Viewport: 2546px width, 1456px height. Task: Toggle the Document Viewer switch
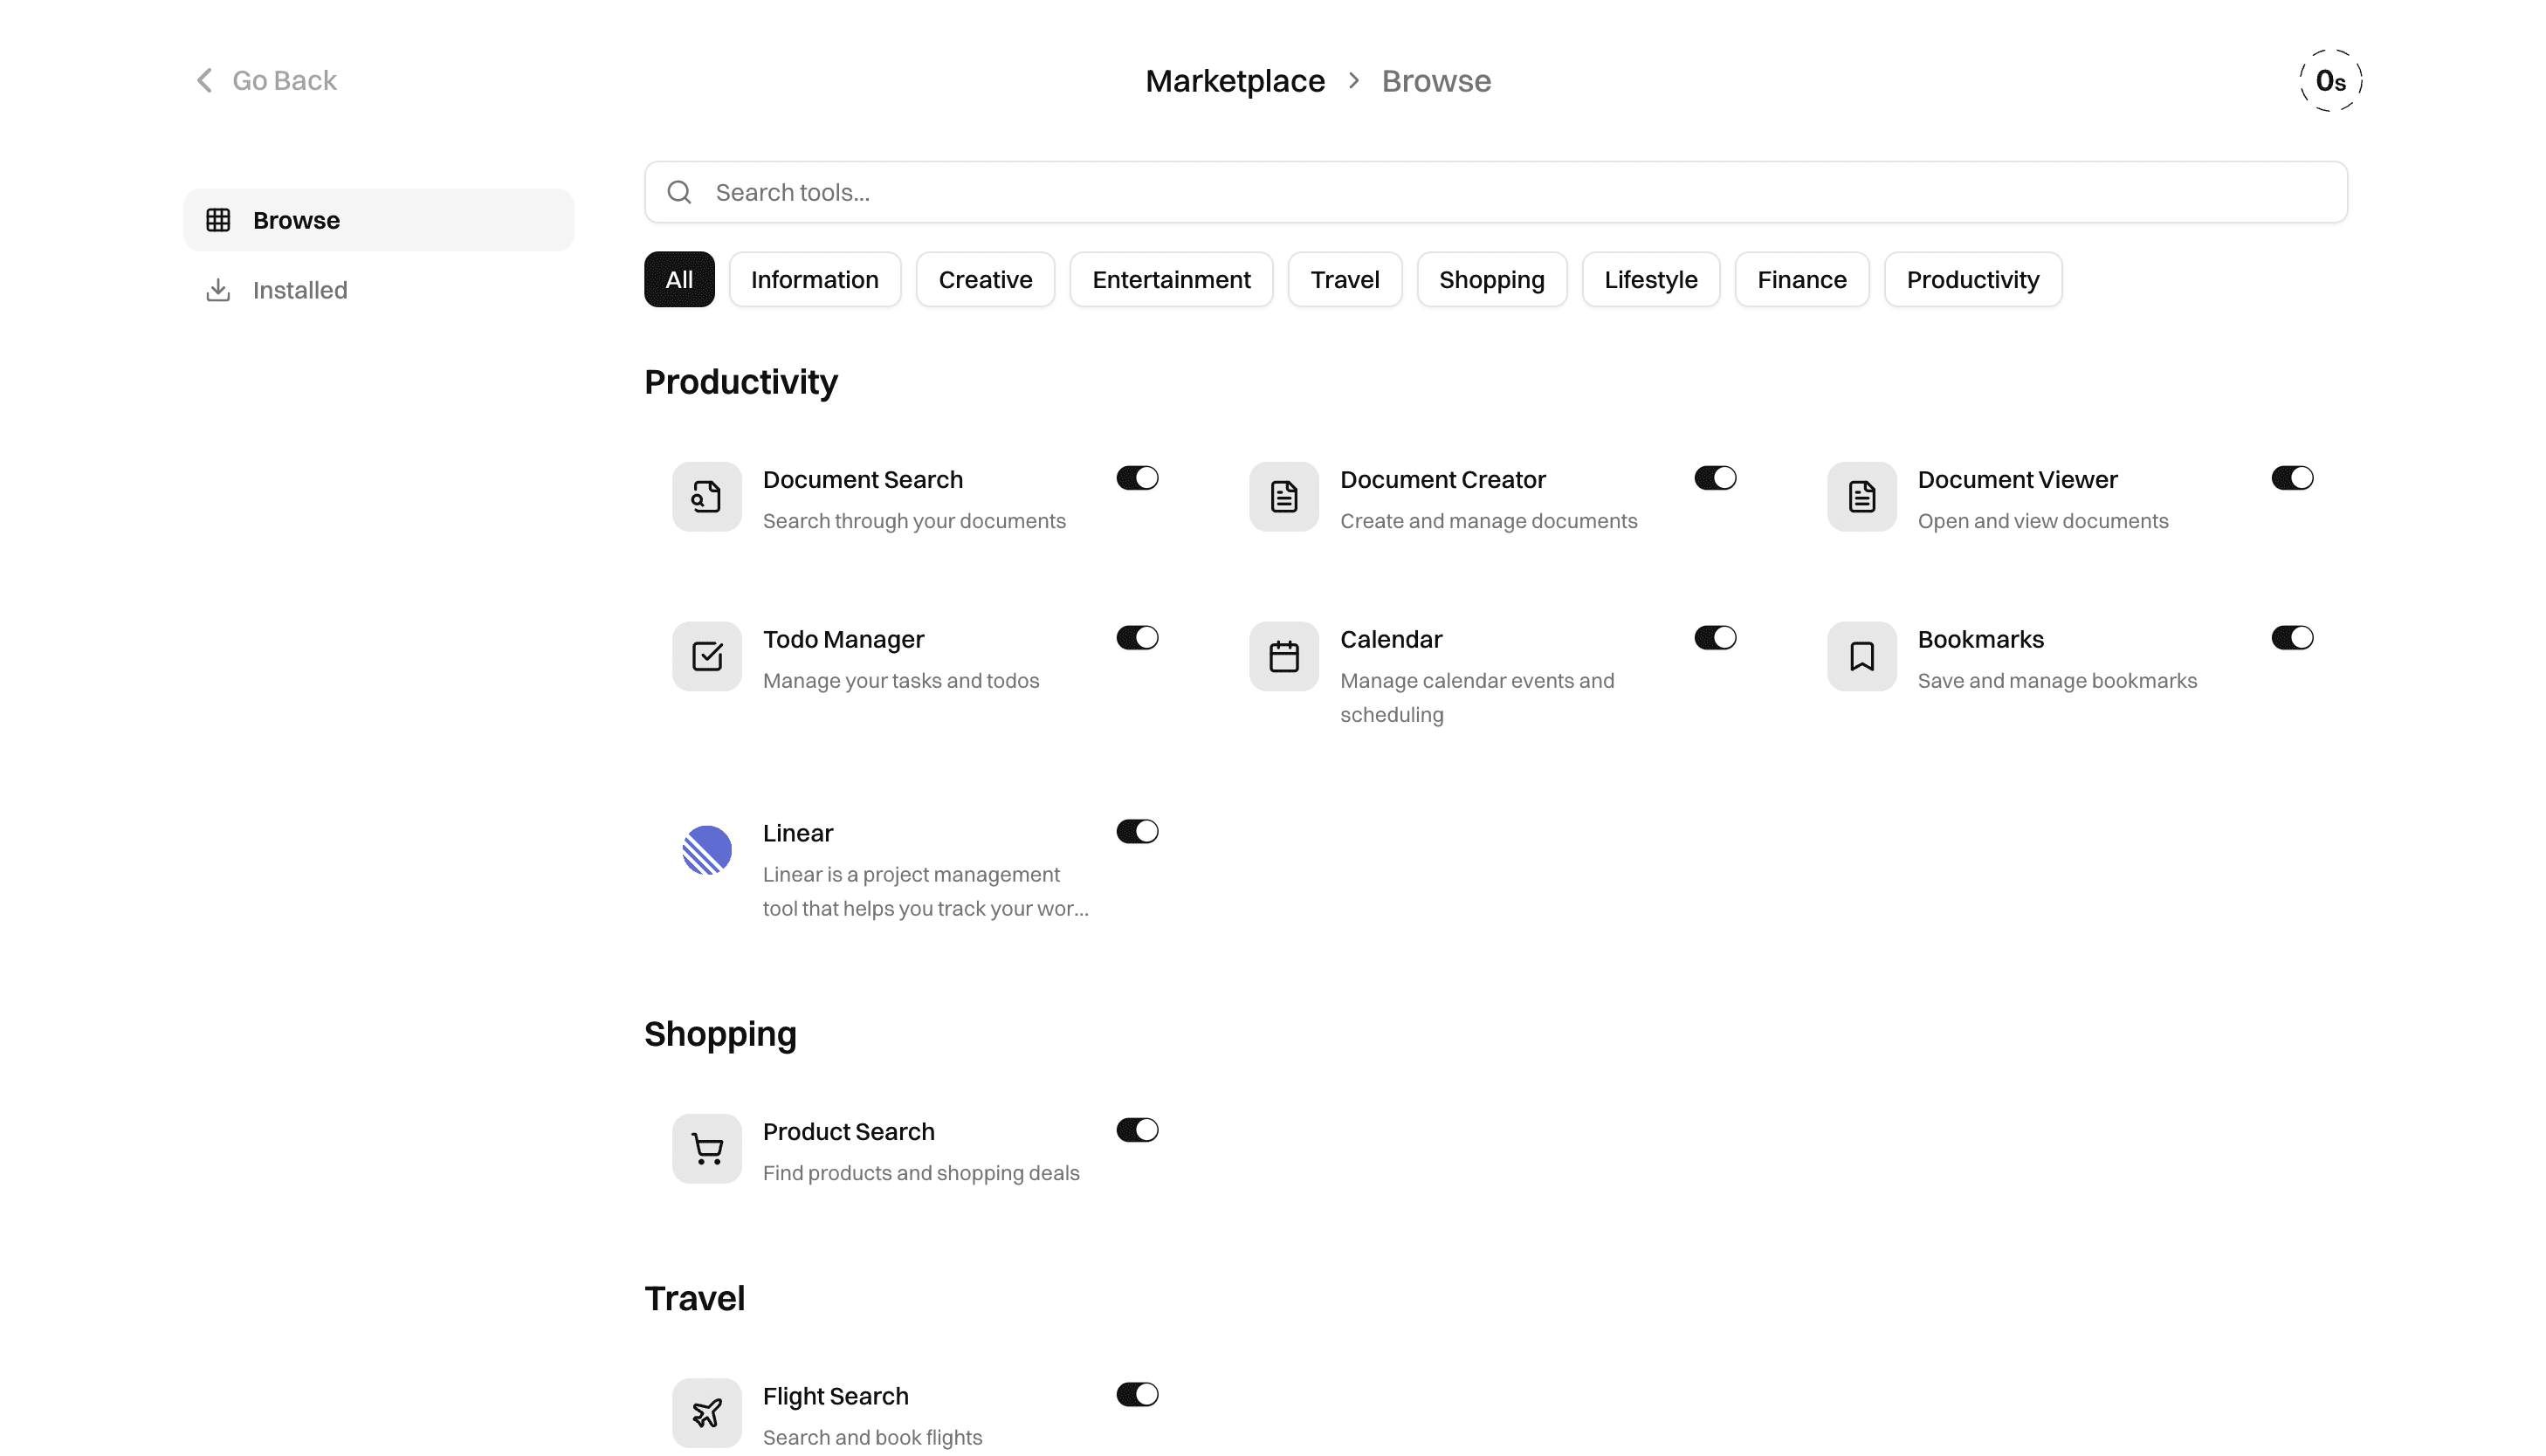coord(2291,478)
